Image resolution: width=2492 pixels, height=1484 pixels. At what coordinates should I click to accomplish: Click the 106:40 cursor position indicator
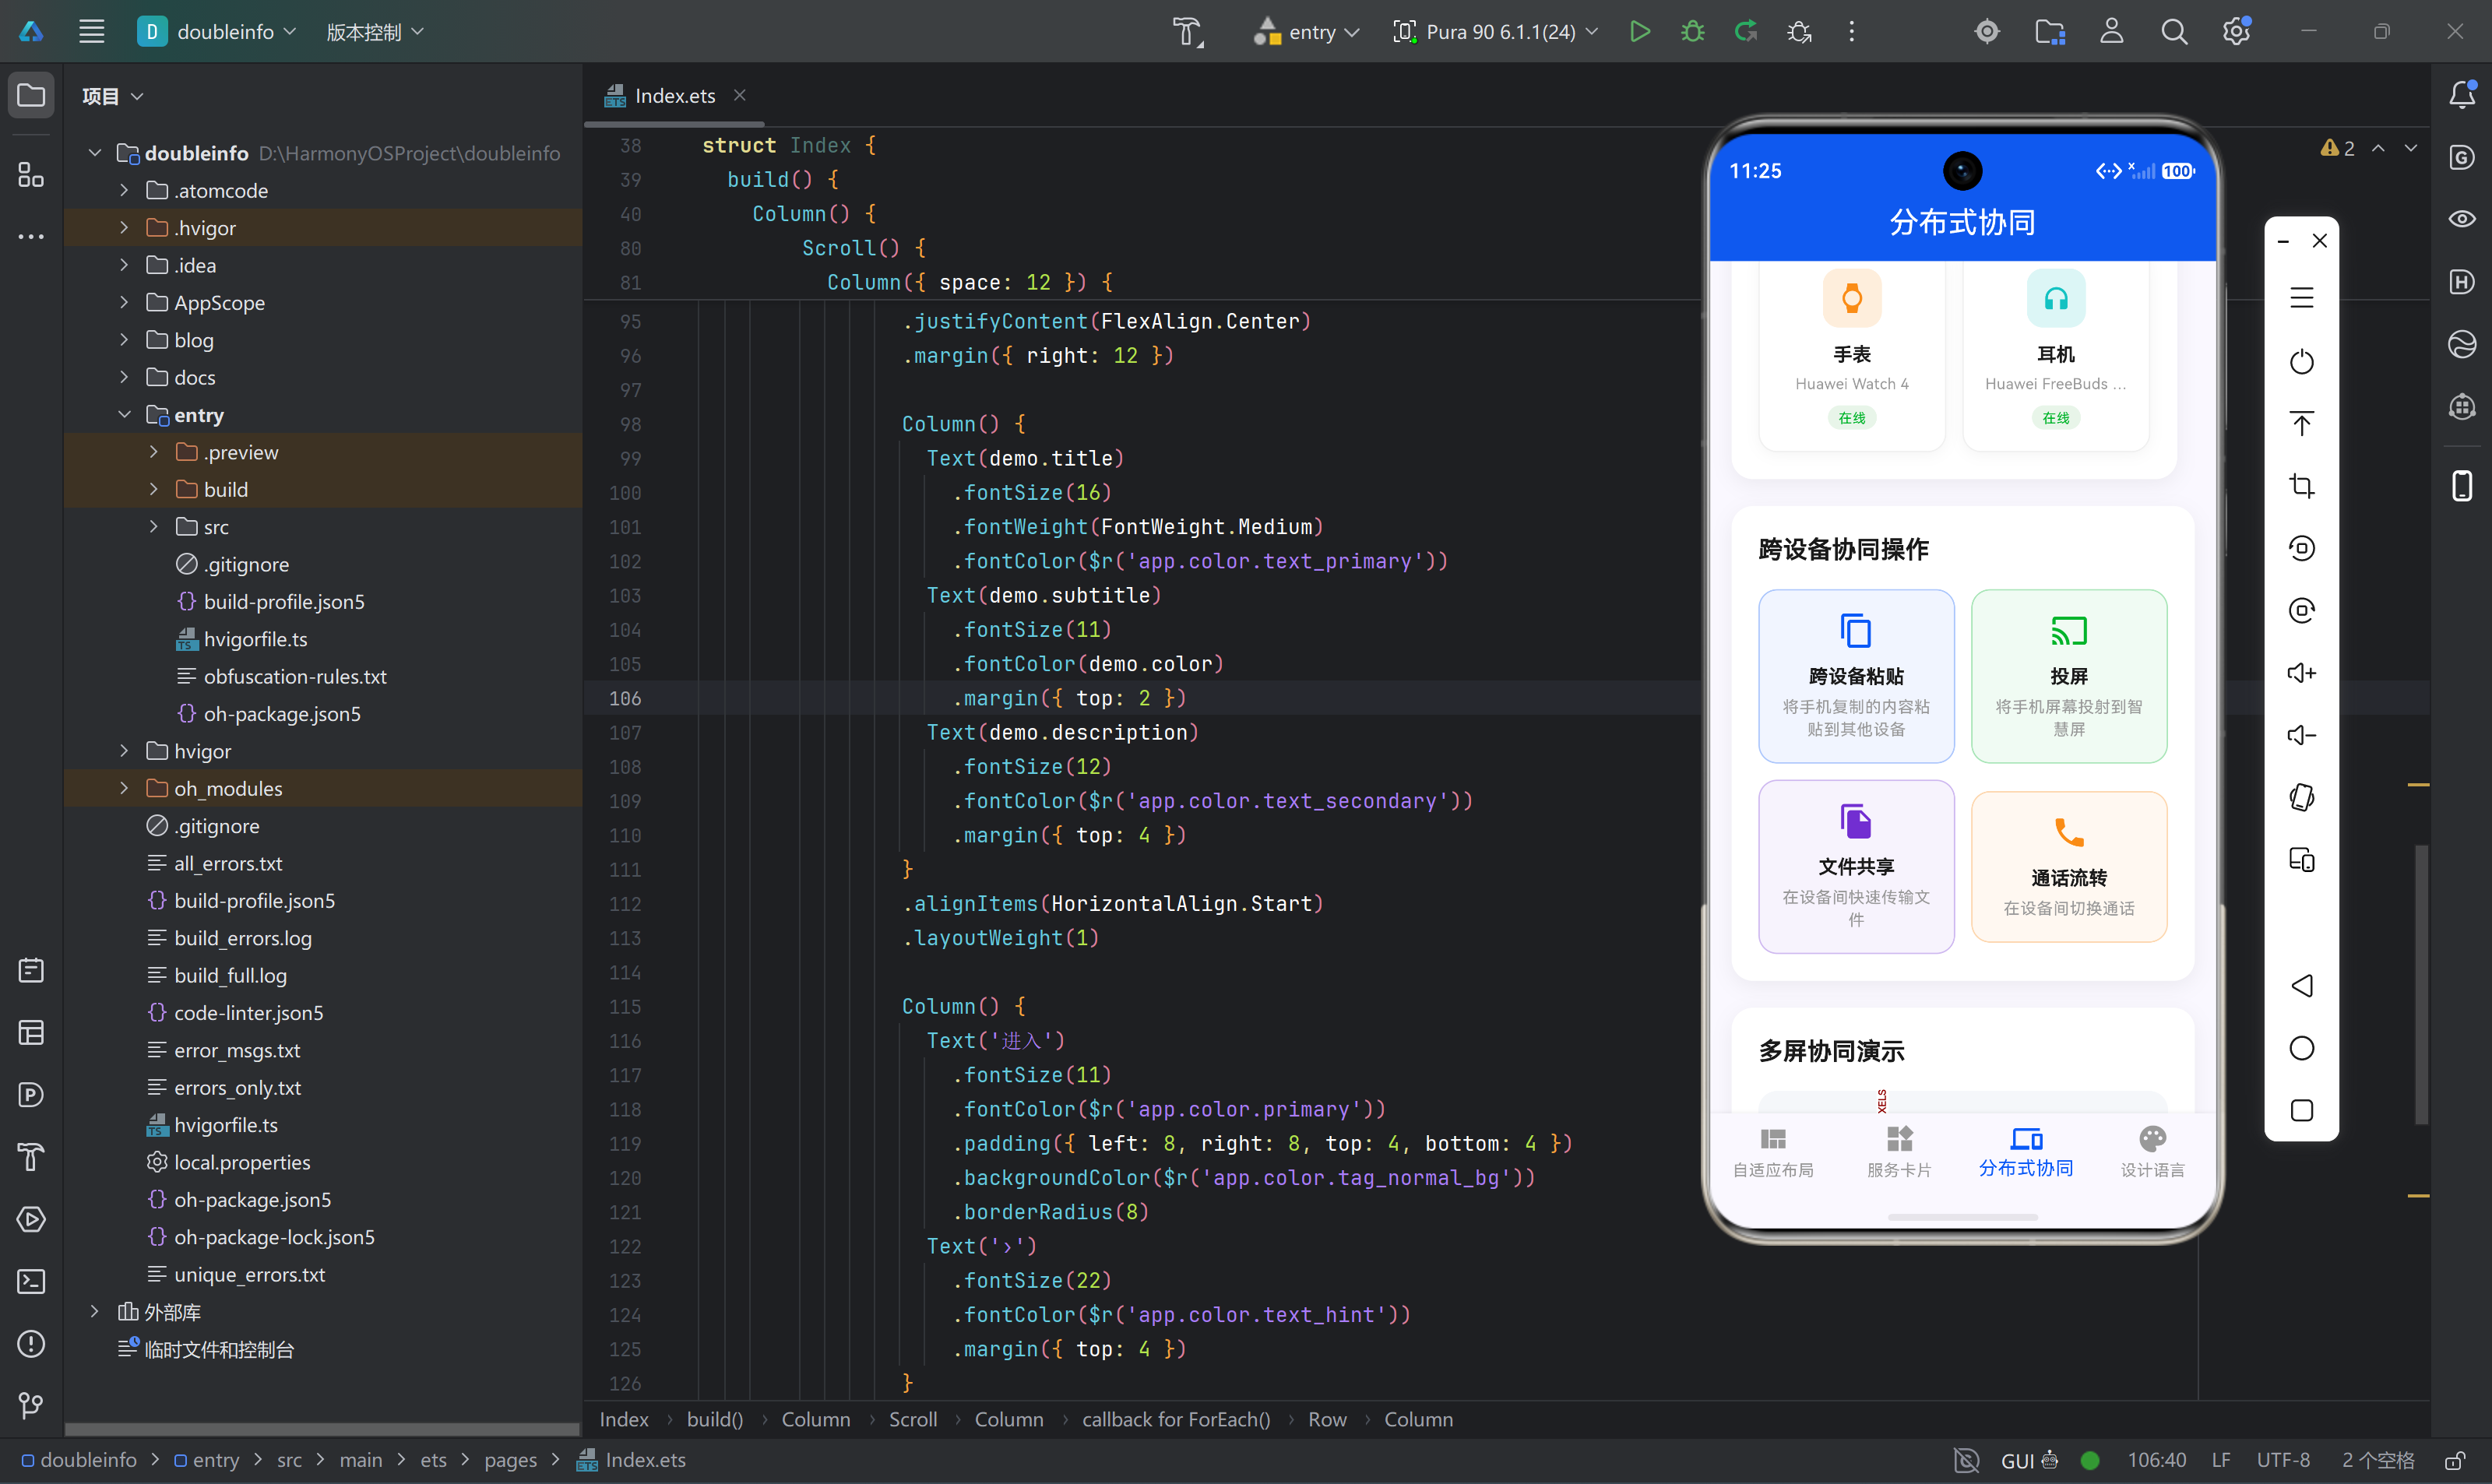click(x=2156, y=1460)
